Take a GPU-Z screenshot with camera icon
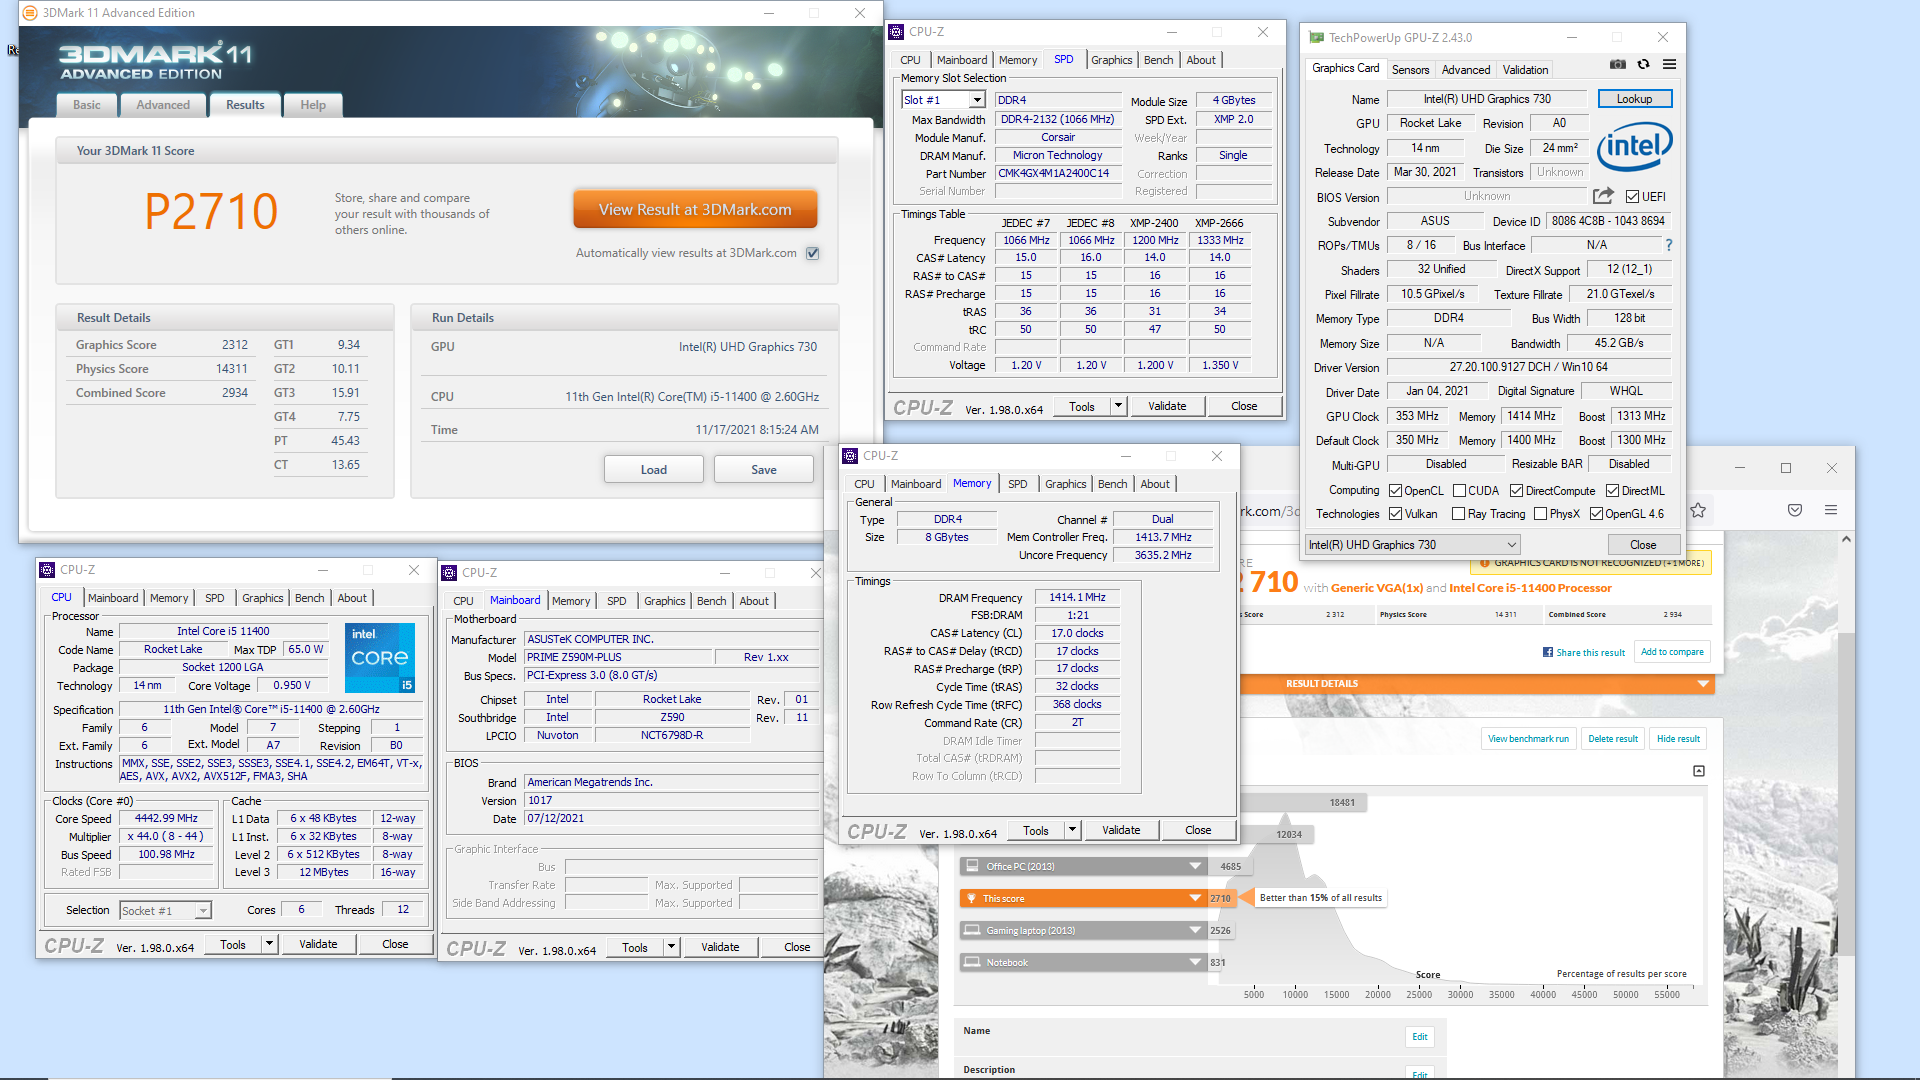This screenshot has width=1920, height=1080. click(1617, 65)
